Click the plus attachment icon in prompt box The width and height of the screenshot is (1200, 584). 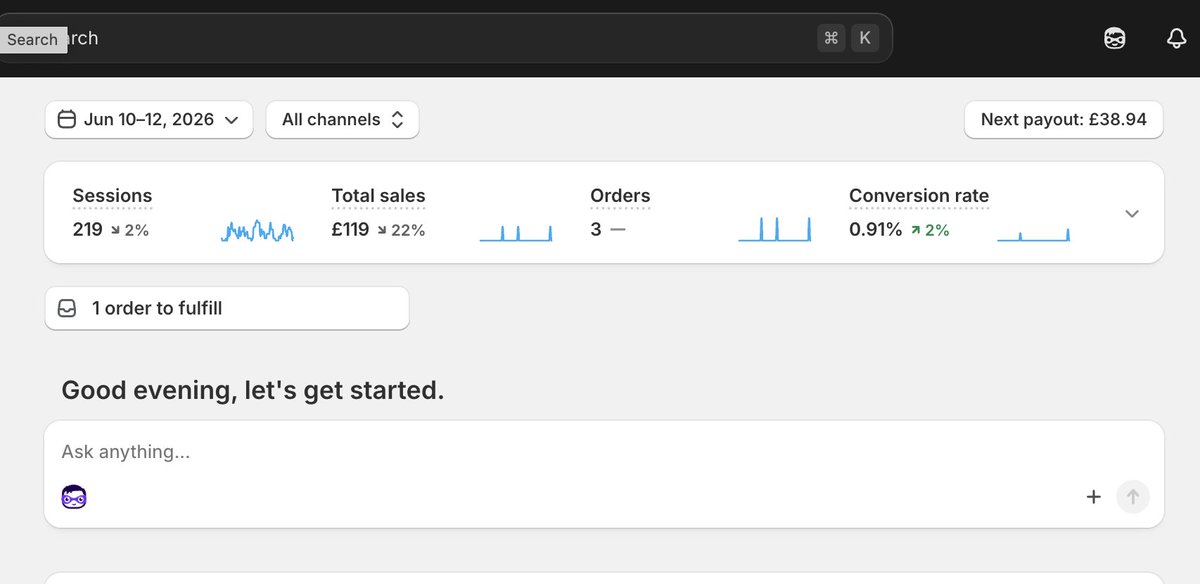point(1094,496)
